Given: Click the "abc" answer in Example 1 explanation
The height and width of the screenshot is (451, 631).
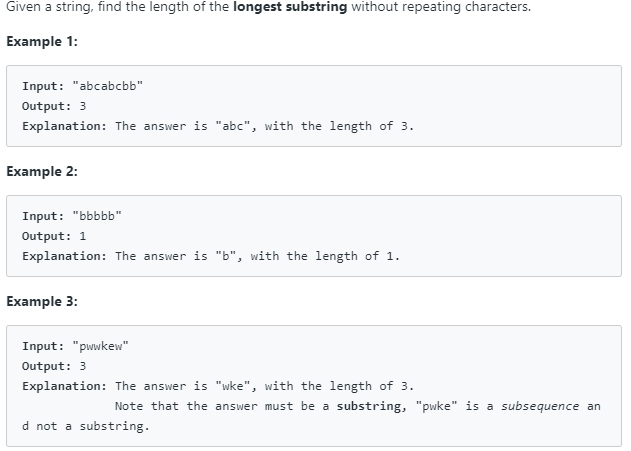Looking at the screenshot, I should 233,126.
